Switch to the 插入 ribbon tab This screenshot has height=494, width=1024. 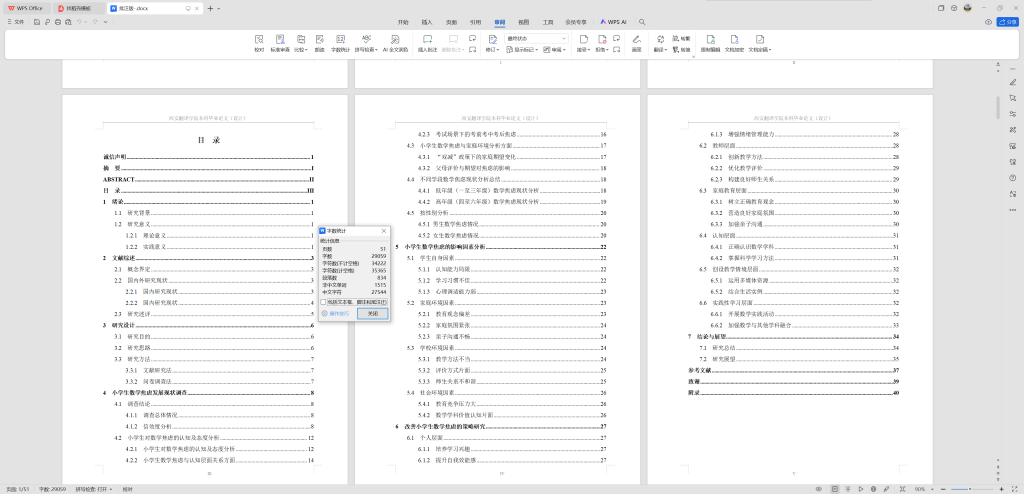427,21
